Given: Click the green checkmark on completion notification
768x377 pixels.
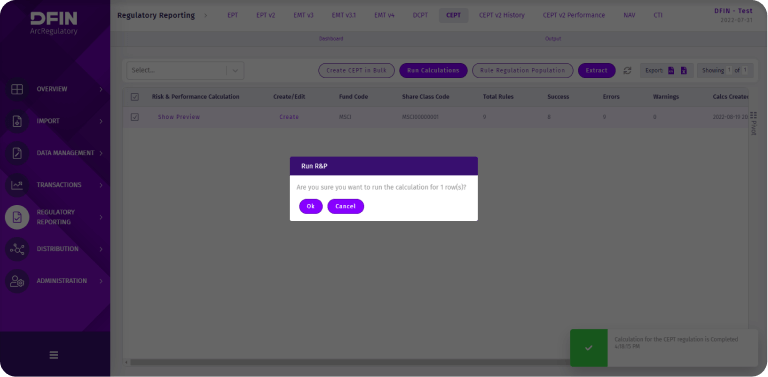Looking at the screenshot, I should [589, 348].
